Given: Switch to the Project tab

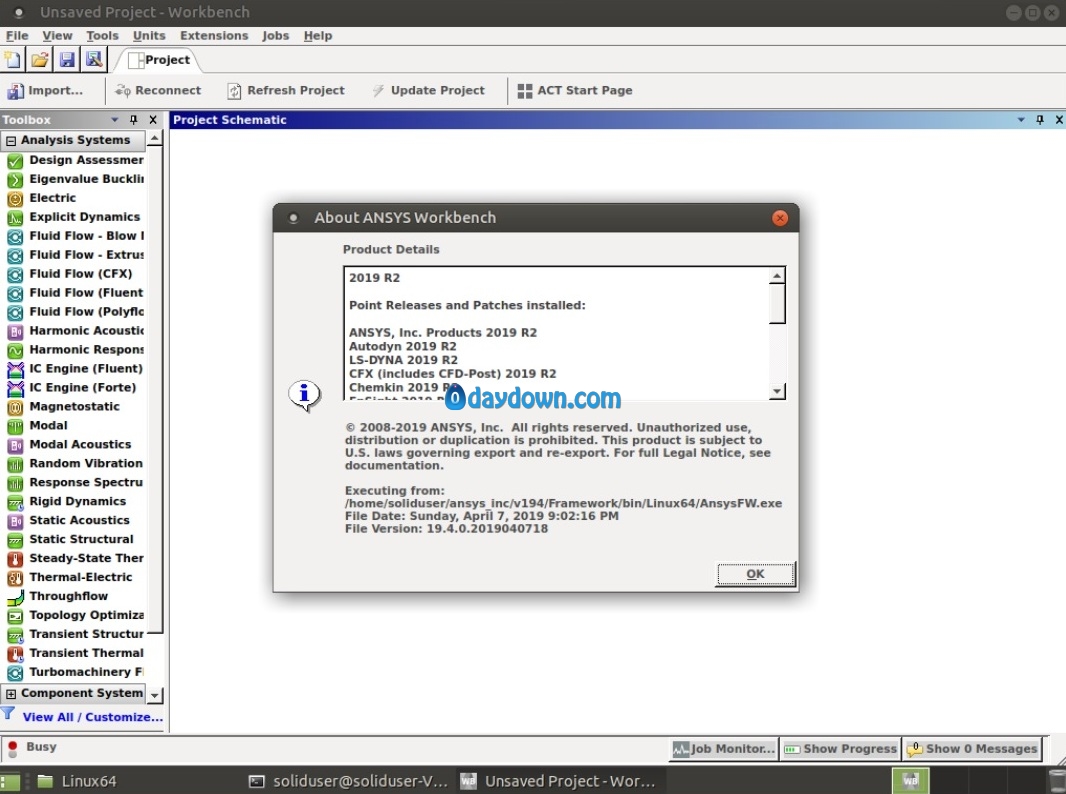Looking at the screenshot, I should (158, 60).
